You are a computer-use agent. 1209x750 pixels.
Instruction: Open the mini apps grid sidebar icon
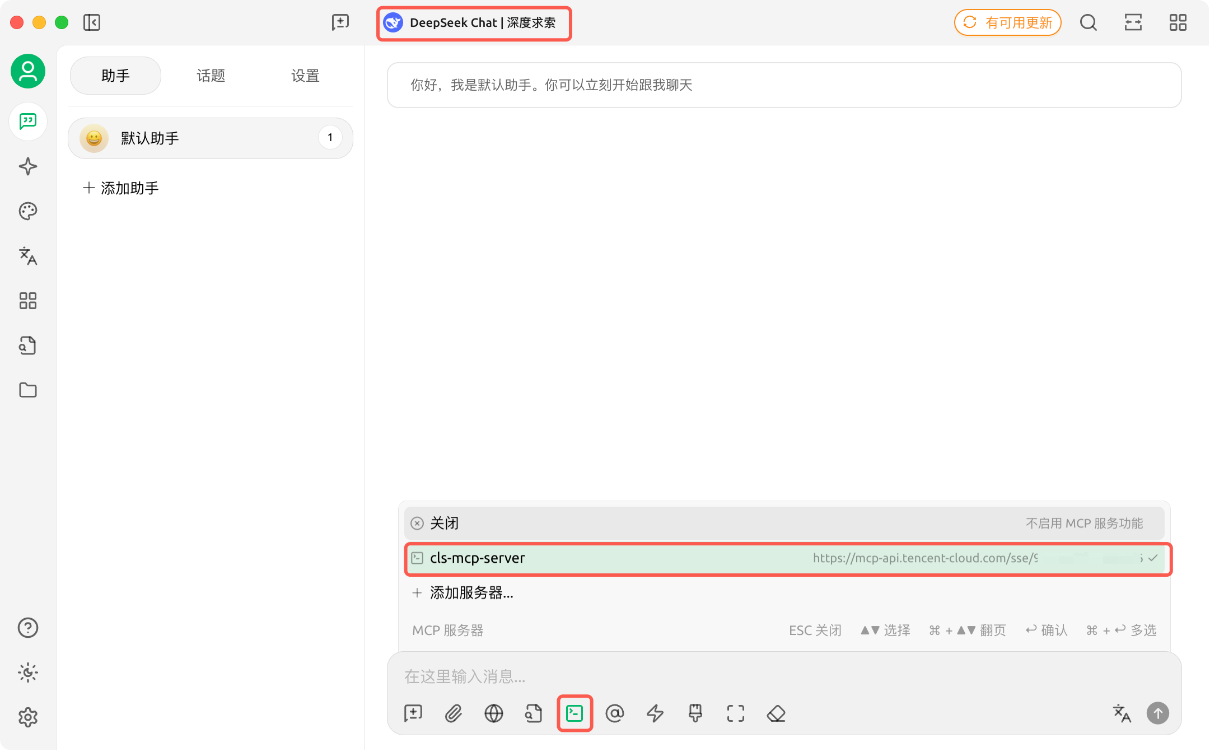coord(28,301)
